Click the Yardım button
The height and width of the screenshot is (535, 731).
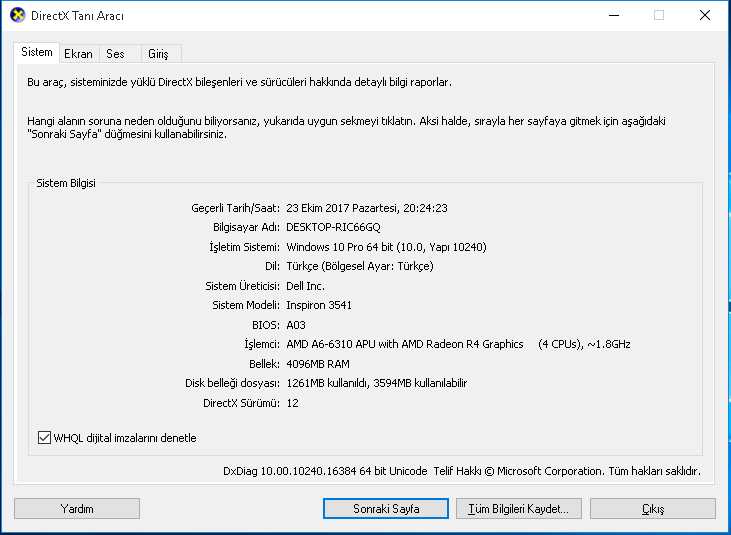pos(77,508)
